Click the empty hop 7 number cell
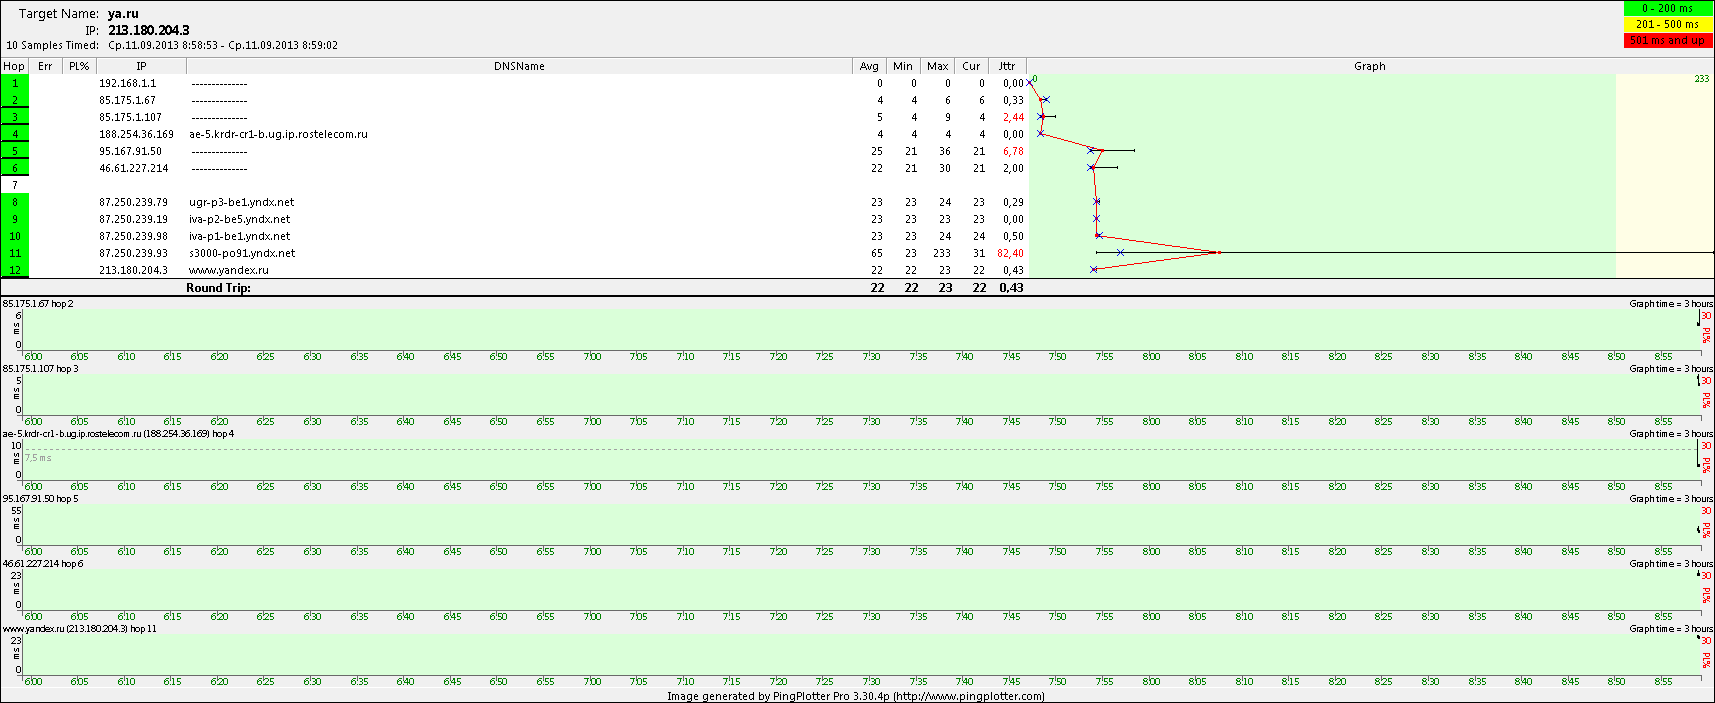The width and height of the screenshot is (1715, 703). point(15,185)
